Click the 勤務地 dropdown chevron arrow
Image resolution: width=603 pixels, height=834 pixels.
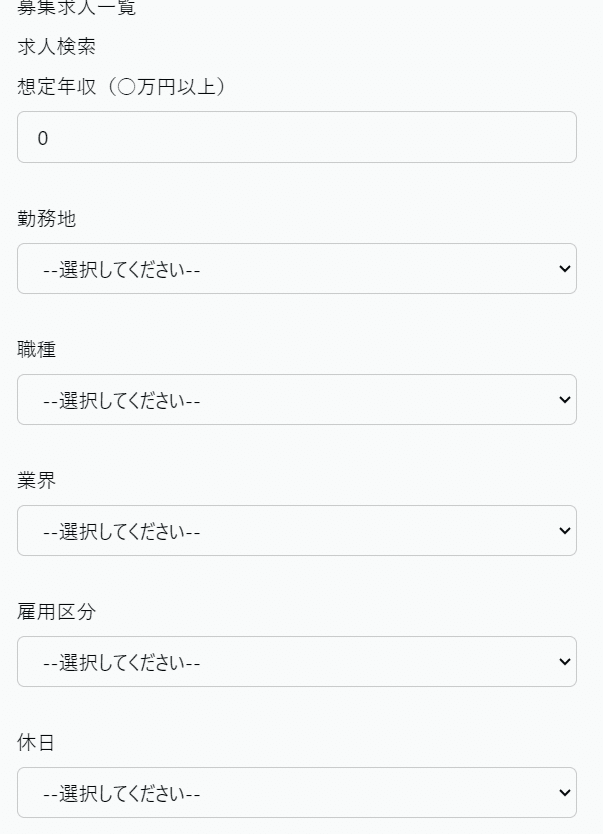click(565, 269)
